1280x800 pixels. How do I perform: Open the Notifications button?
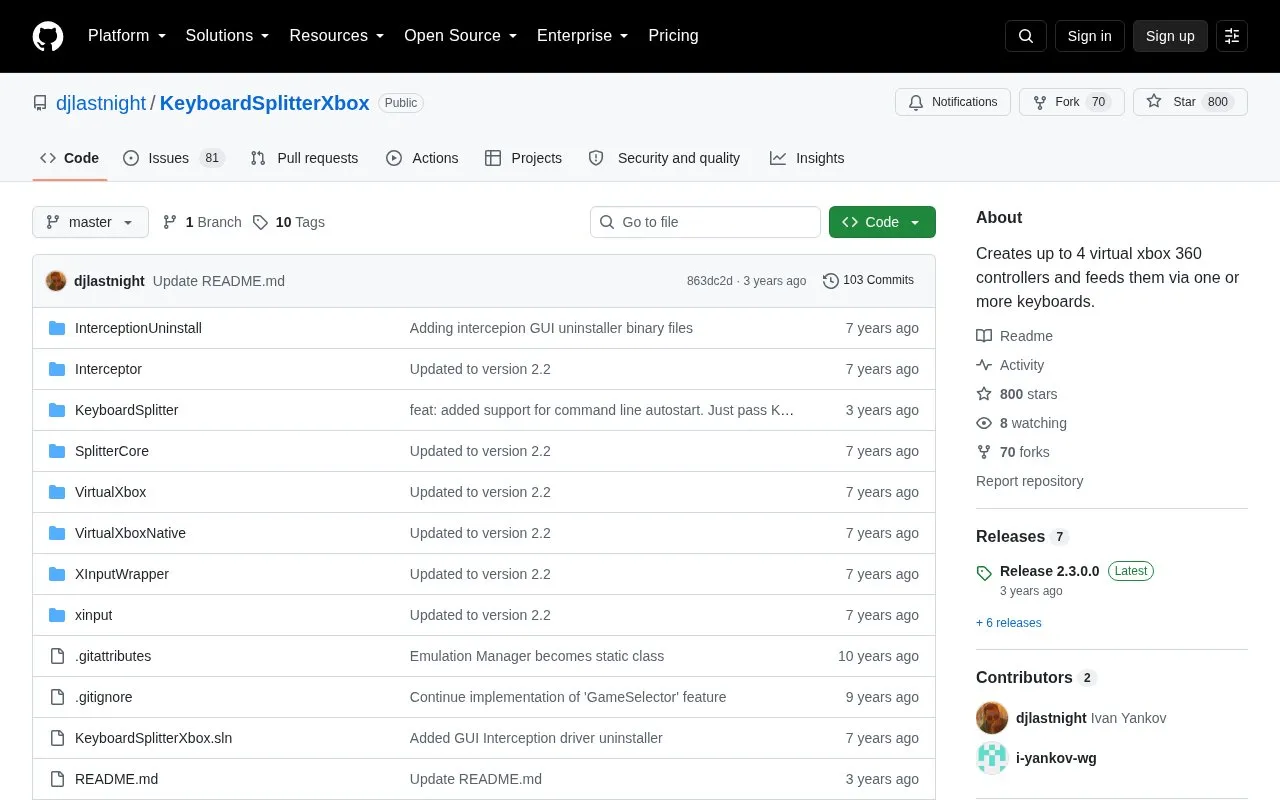952,102
